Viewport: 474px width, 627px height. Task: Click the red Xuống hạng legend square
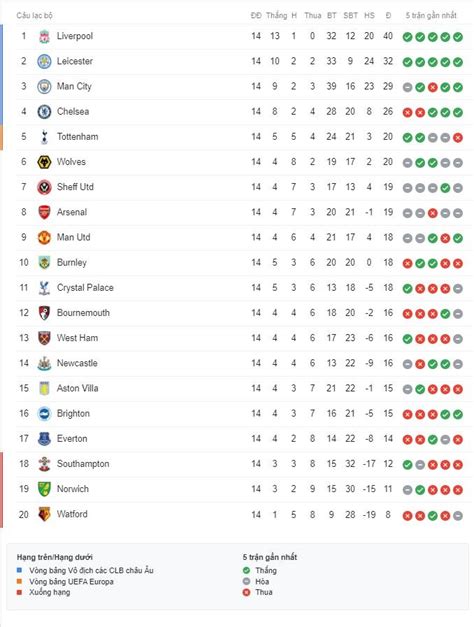tap(19, 592)
